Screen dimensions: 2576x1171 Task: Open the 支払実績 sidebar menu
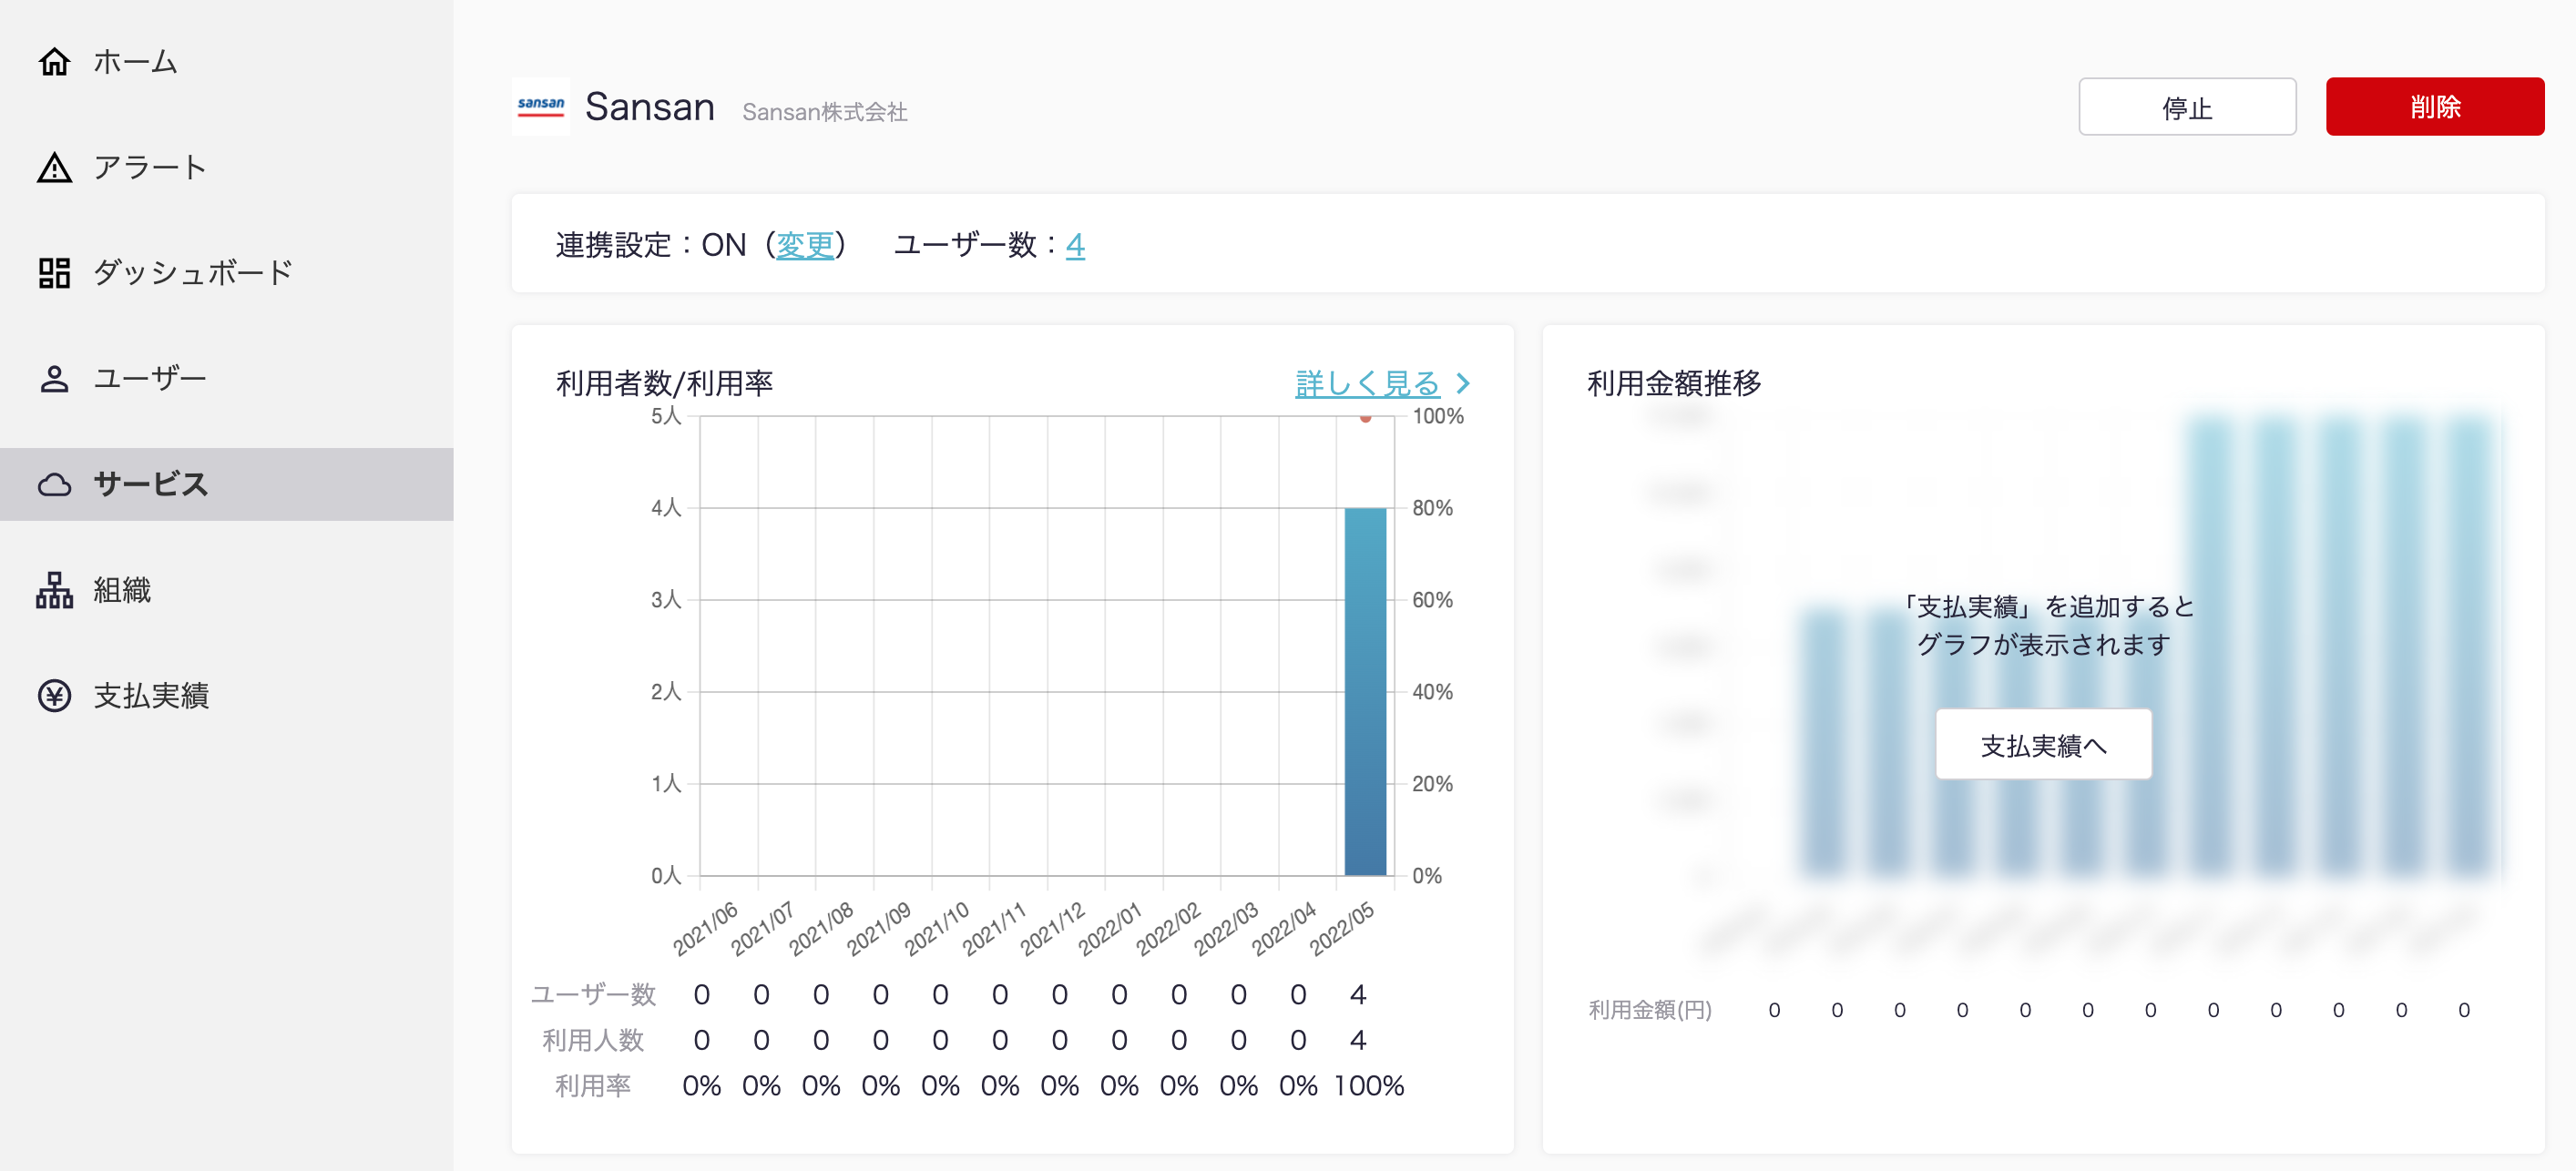[x=150, y=696]
